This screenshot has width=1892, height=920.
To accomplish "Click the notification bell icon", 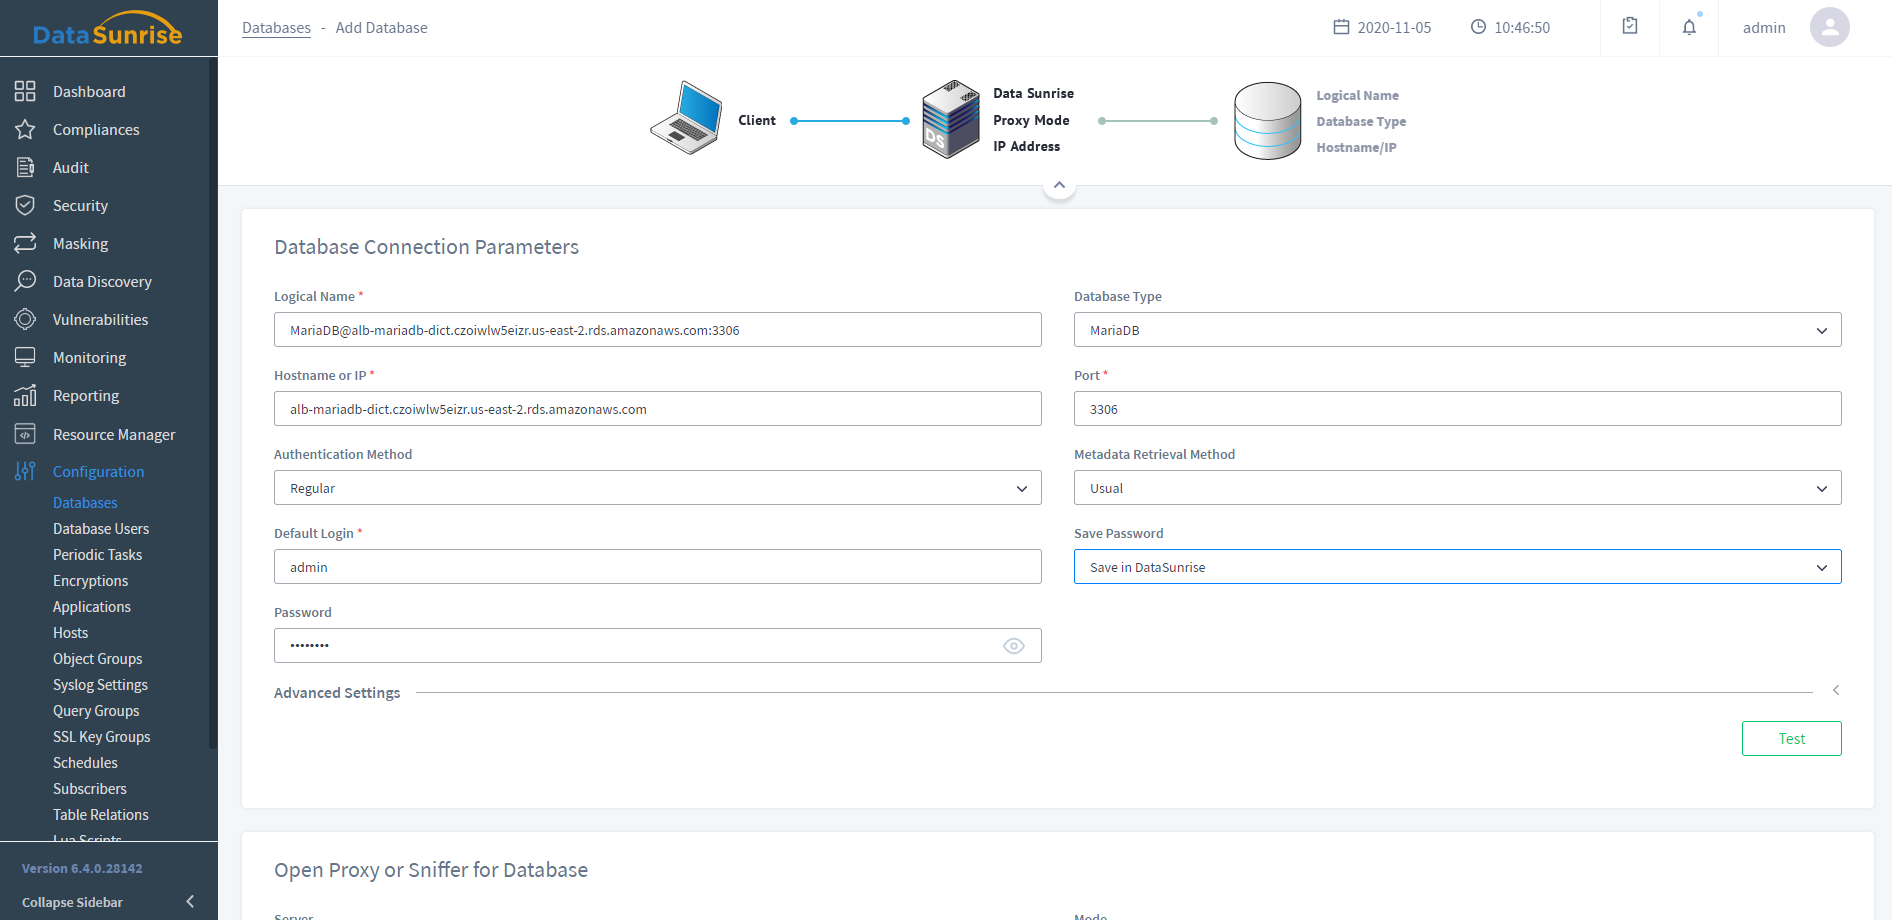I will (x=1689, y=28).
